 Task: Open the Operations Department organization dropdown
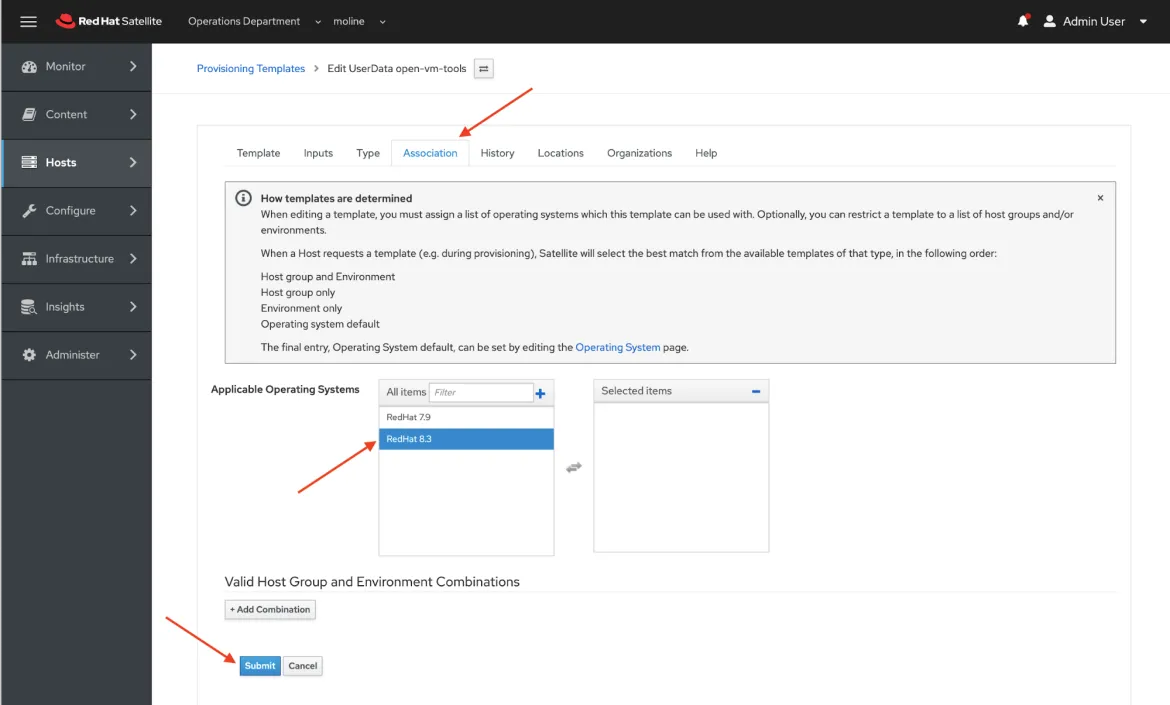click(x=254, y=21)
